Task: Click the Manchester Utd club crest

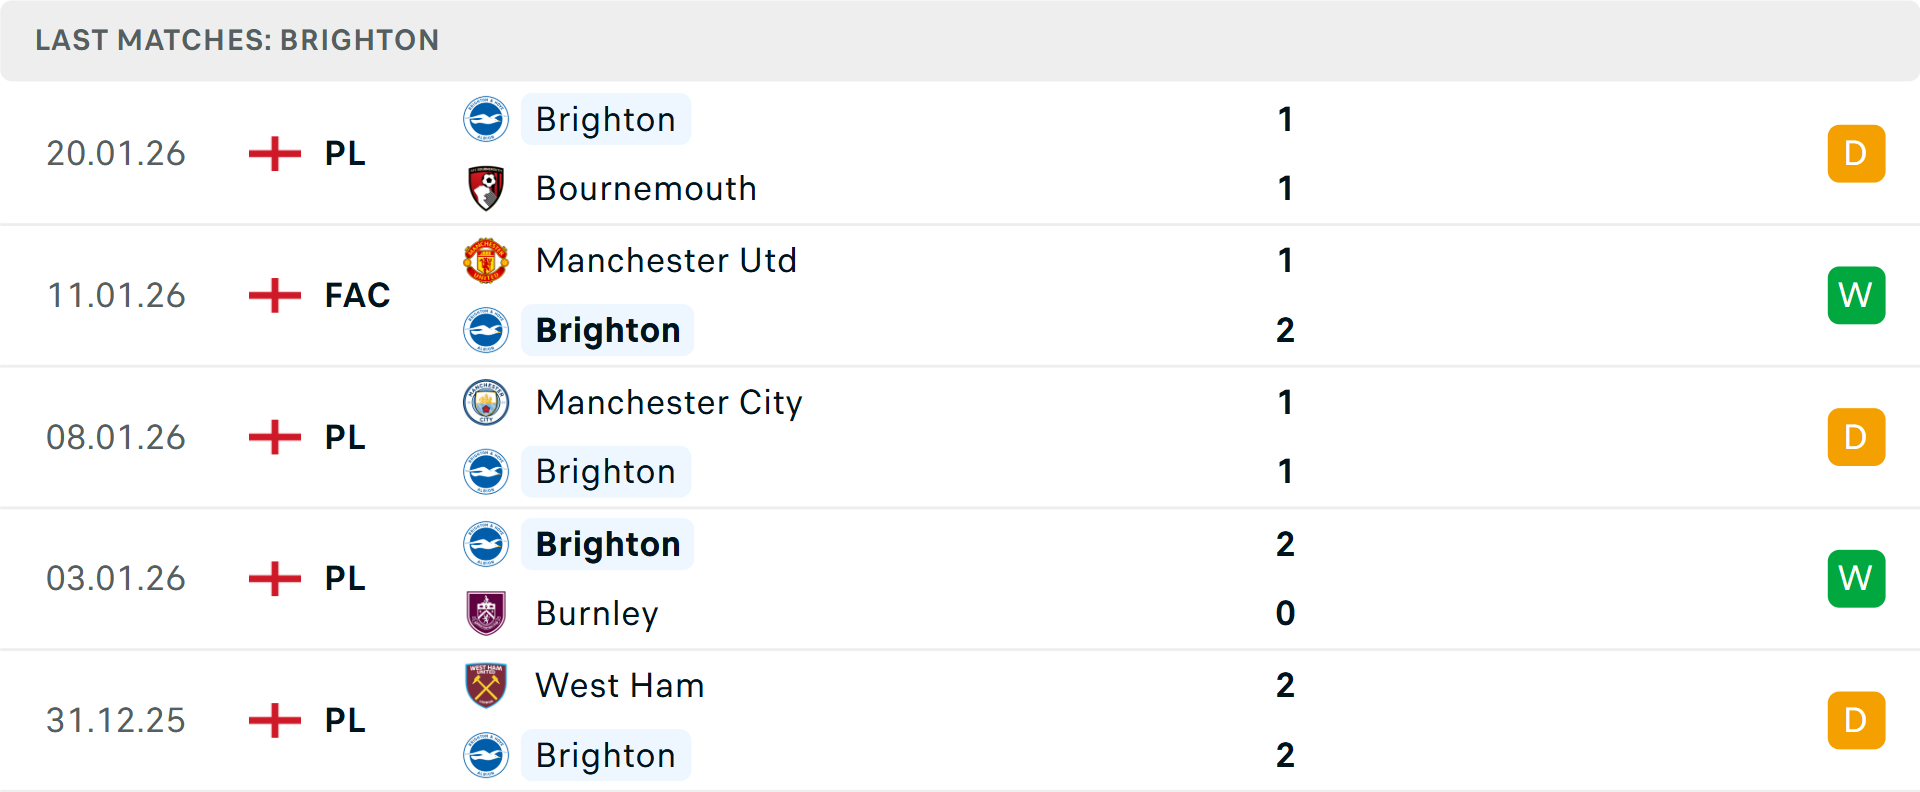Action: 486,260
